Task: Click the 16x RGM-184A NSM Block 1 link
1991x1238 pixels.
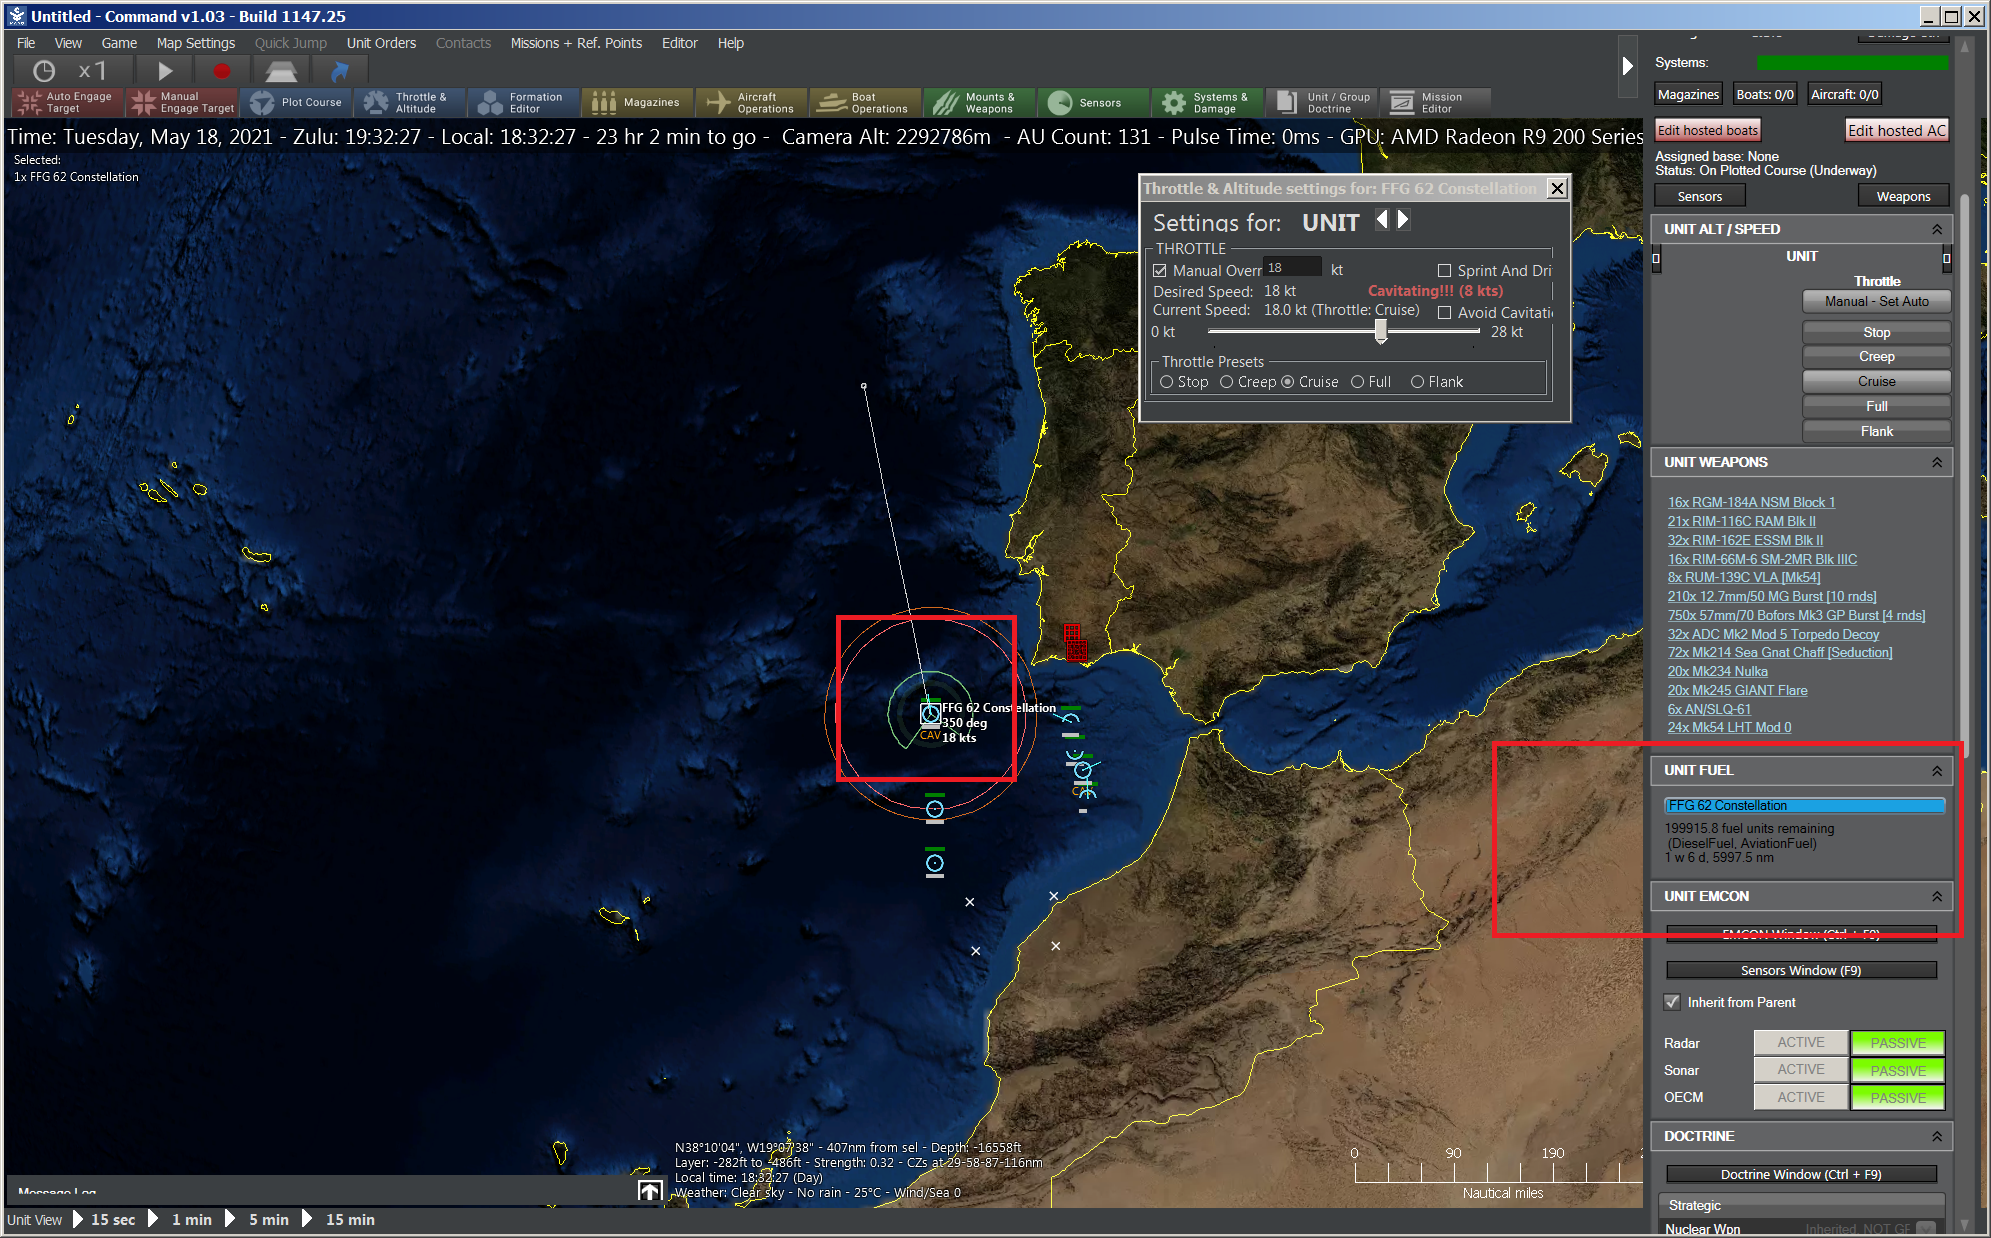Action: coord(1751,502)
